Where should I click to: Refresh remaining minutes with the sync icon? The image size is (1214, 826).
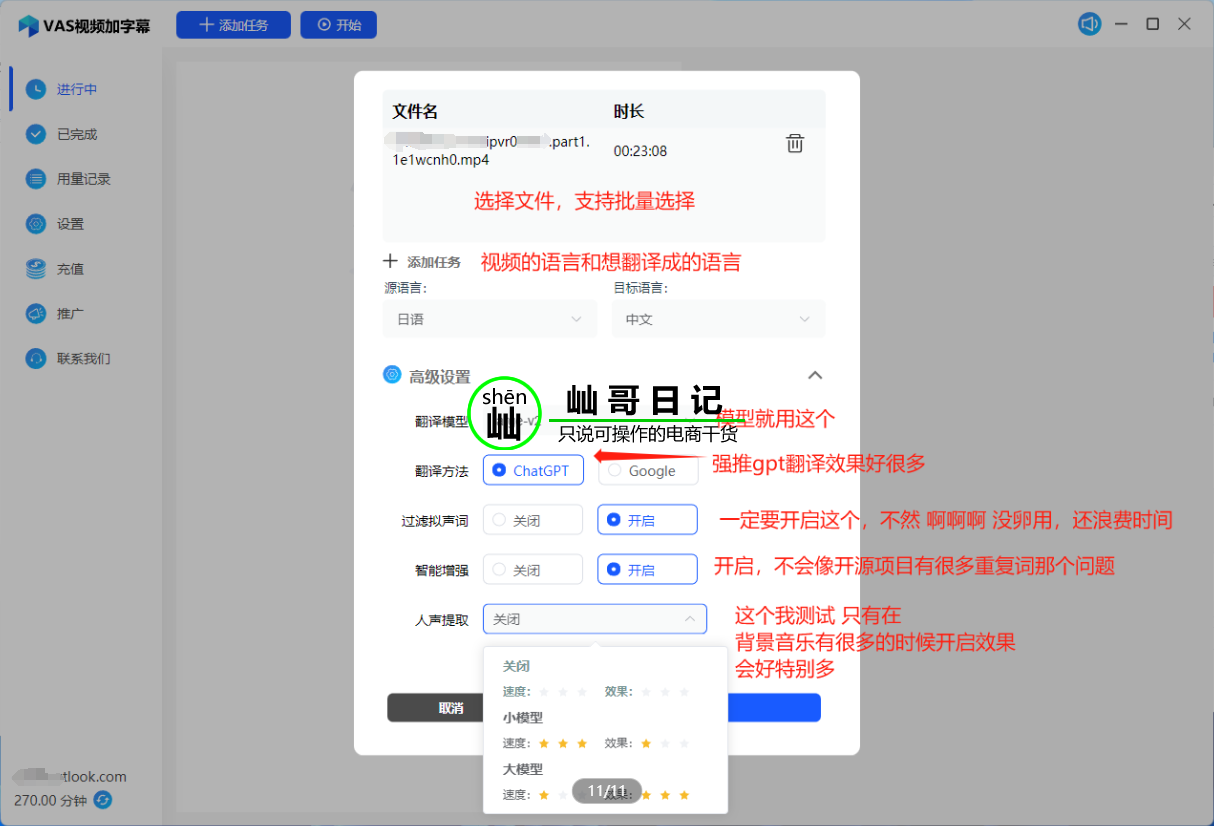[103, 800]
